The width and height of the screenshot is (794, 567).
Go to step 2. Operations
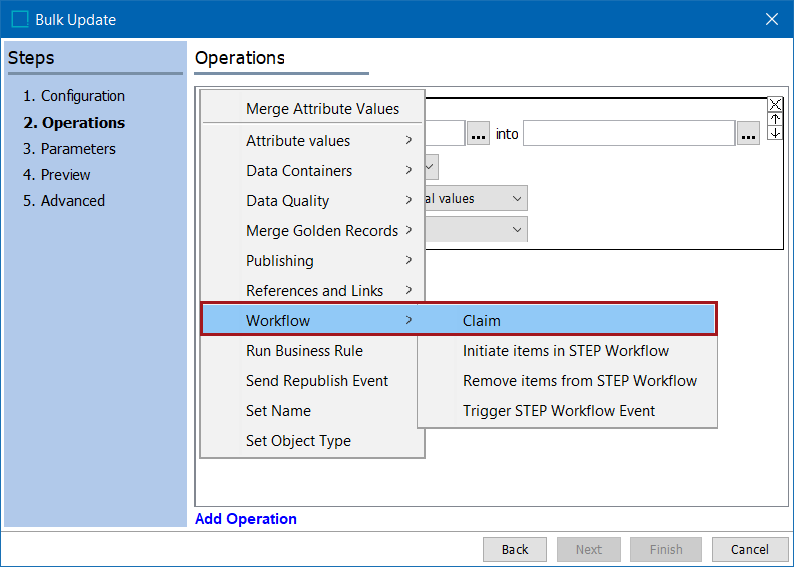click(74, 123)
